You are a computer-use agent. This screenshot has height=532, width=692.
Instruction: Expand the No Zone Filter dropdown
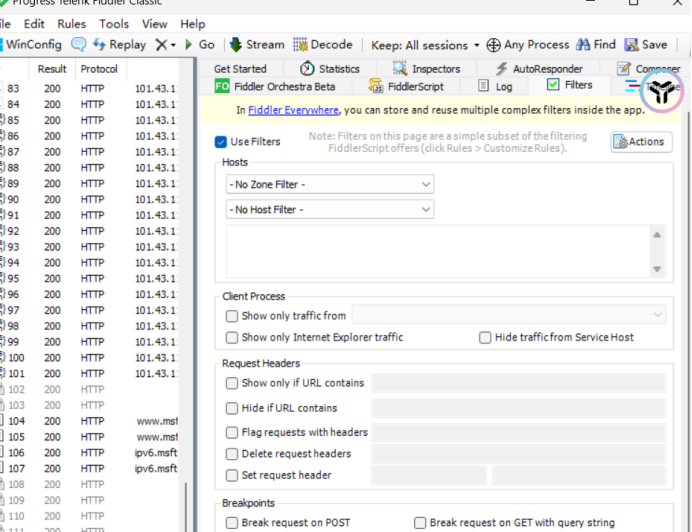[330, 184]
